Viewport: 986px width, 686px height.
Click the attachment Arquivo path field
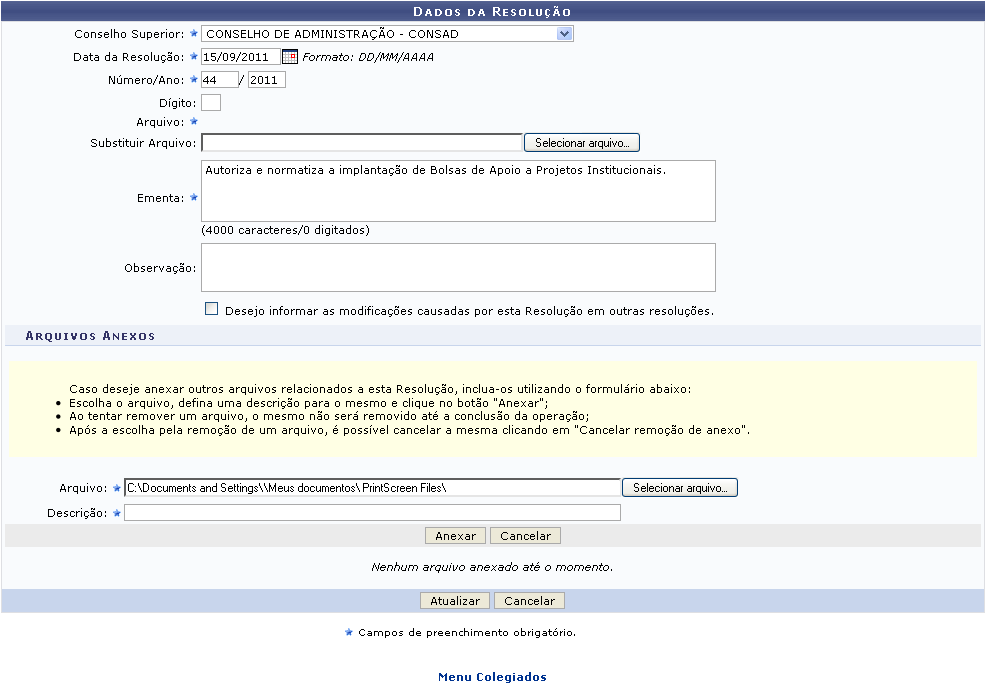coord(372,488)
